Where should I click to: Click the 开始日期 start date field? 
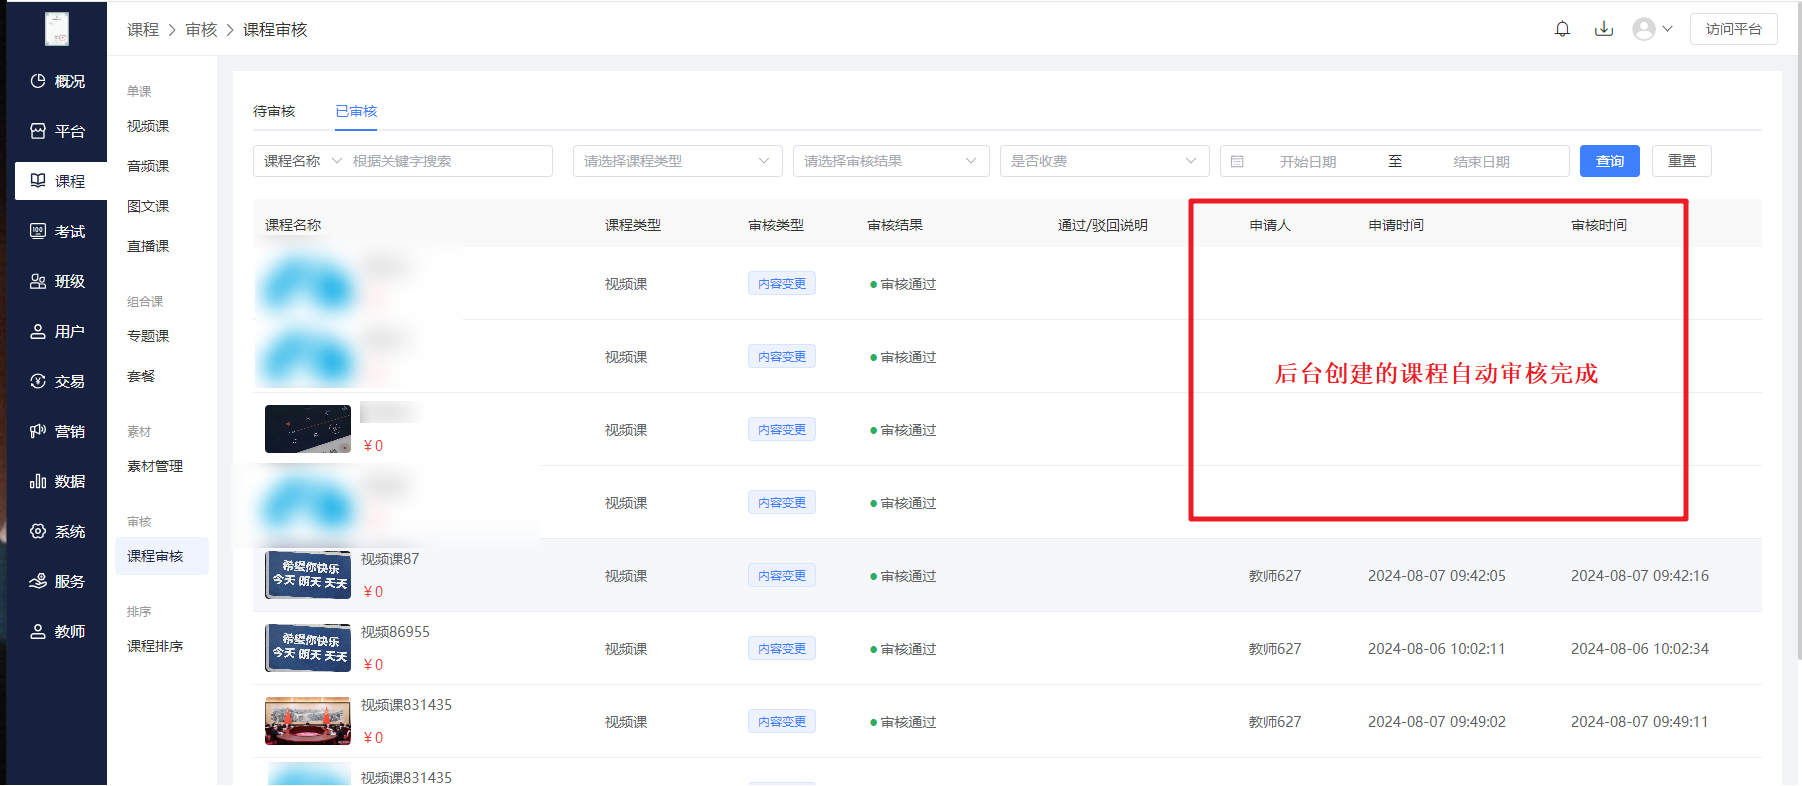click(1308, 161)
